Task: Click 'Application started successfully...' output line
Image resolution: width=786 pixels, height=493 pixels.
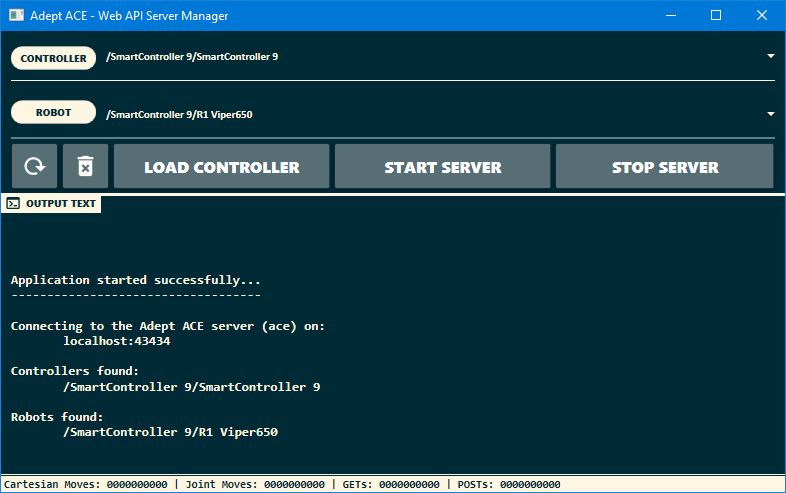Action: click(x=136, y=280)
